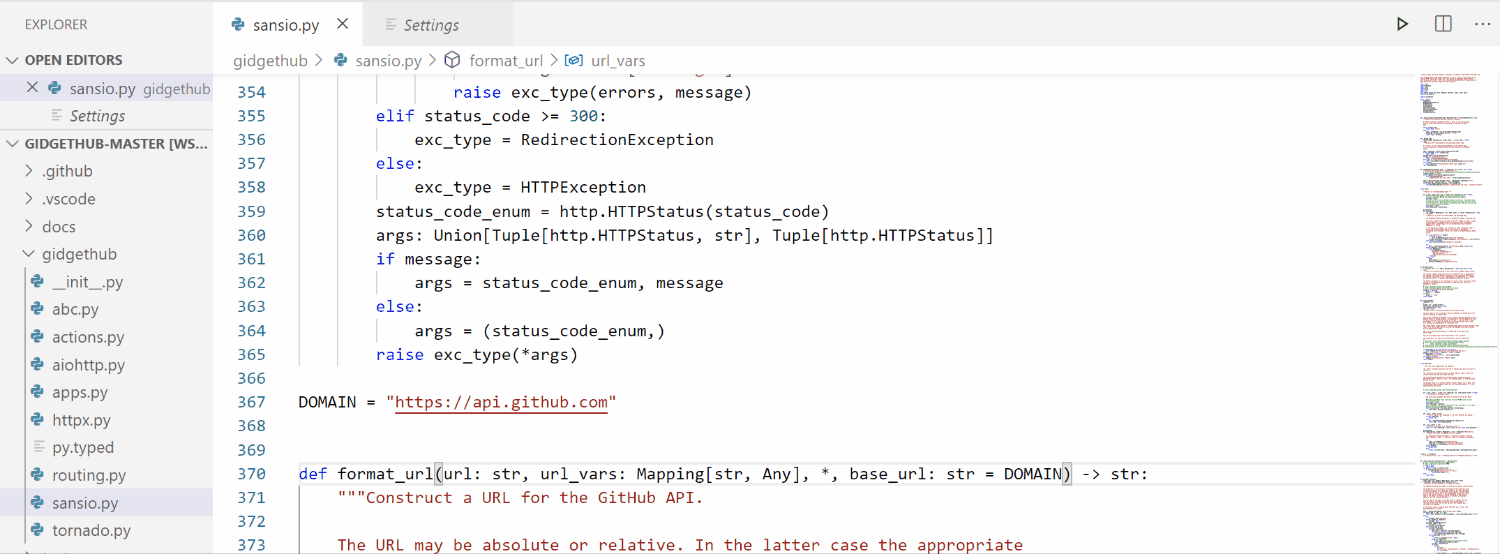Image resolution: width=1500 pixels, height=554 pixels.
Task: Click the def format_url function name
Action: click(386, 474)
